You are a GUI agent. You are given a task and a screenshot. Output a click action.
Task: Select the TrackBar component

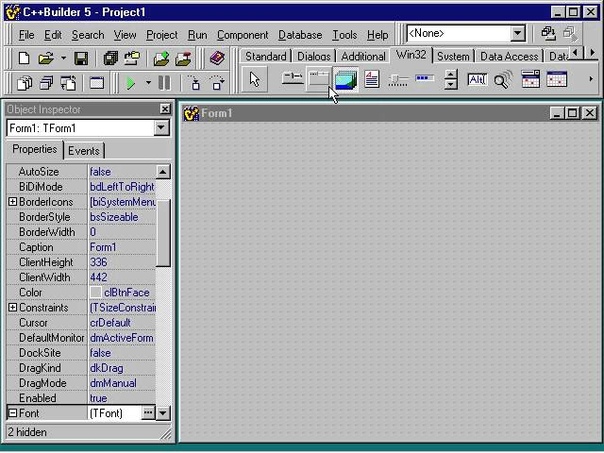click(x=398, y=80)
